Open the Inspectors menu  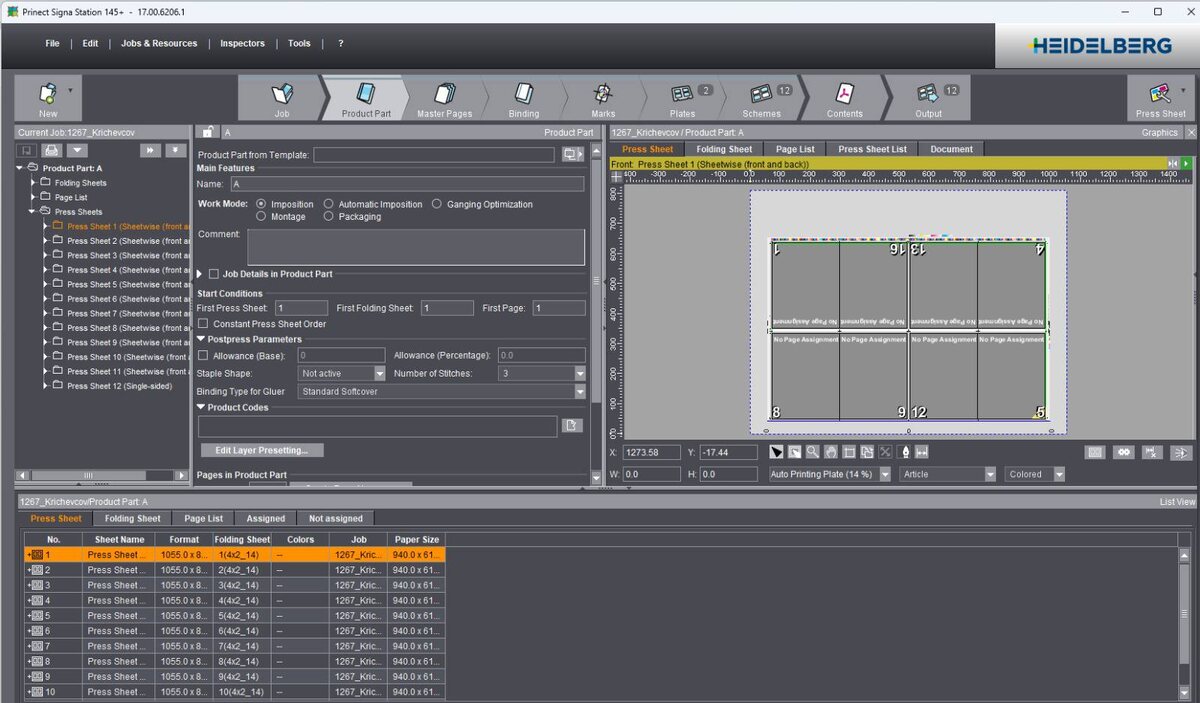coord(242,44)
